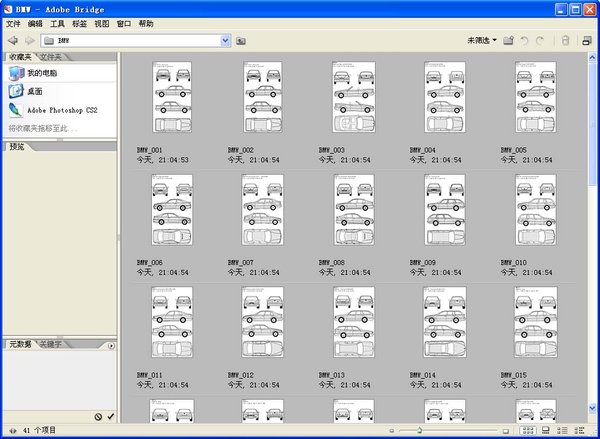
Task: Click the cancel metadata icon
Action: (x=98, y=417)
